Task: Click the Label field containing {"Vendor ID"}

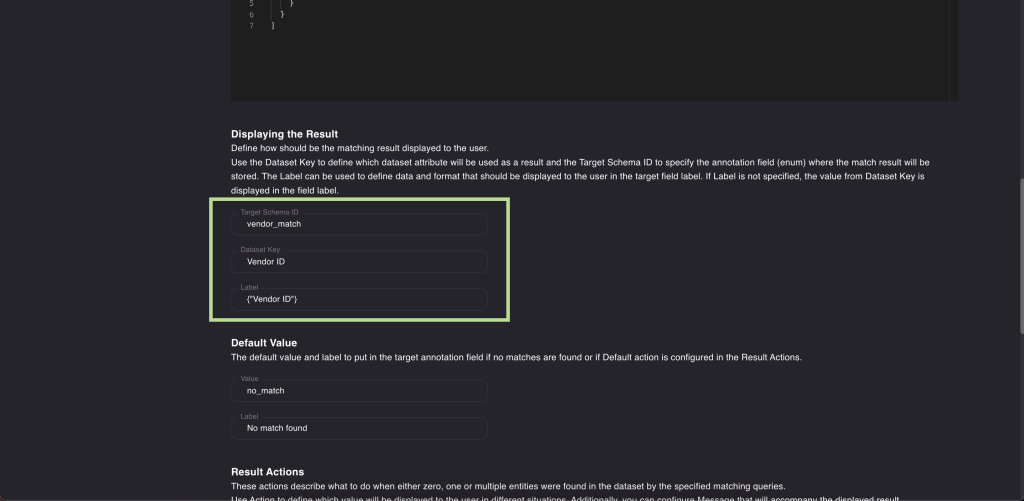Action: (x=359, y=299)
